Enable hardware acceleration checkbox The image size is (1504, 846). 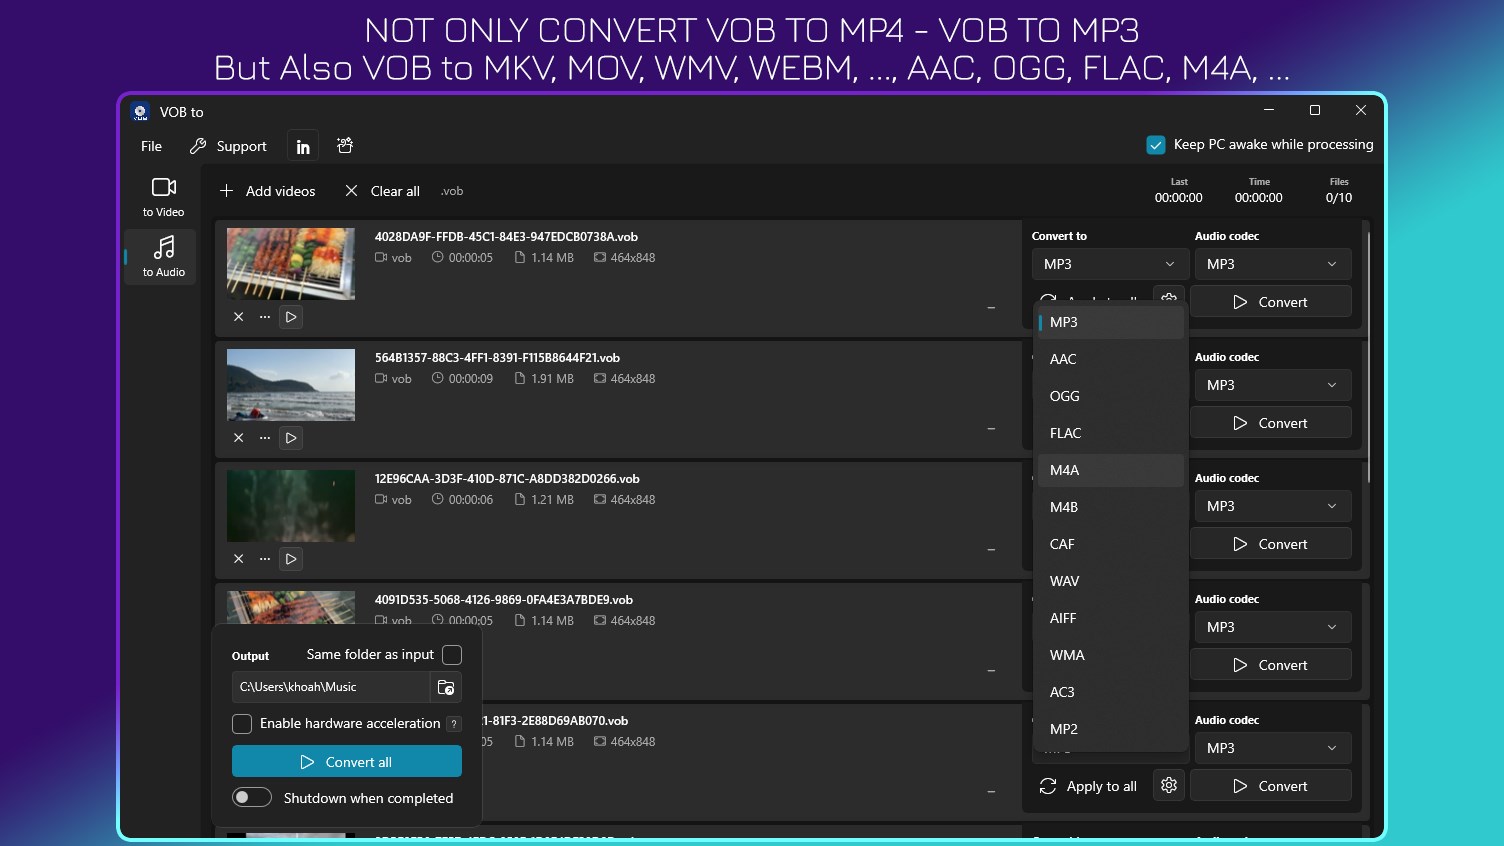pyautogui.click(x=241, y=723)
